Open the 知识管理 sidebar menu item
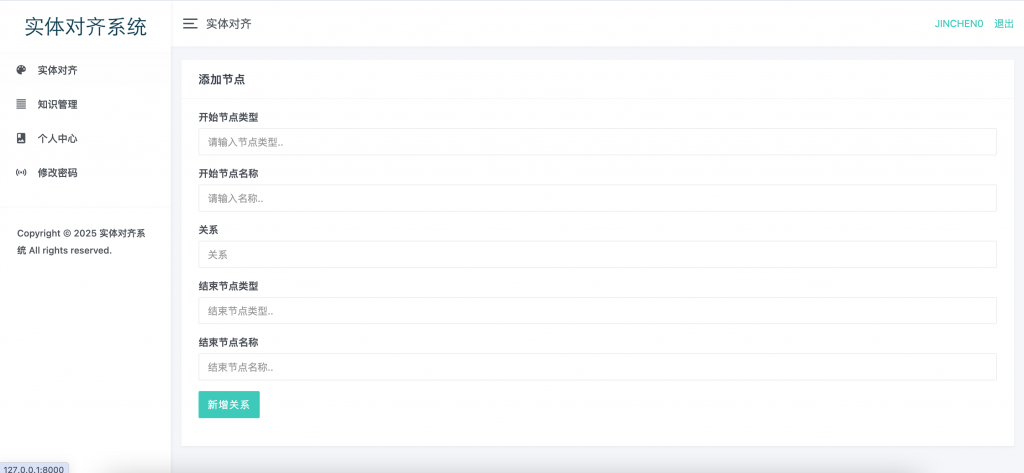The width and height of the screenshot is (1024, 473). (x=86, y=104)
